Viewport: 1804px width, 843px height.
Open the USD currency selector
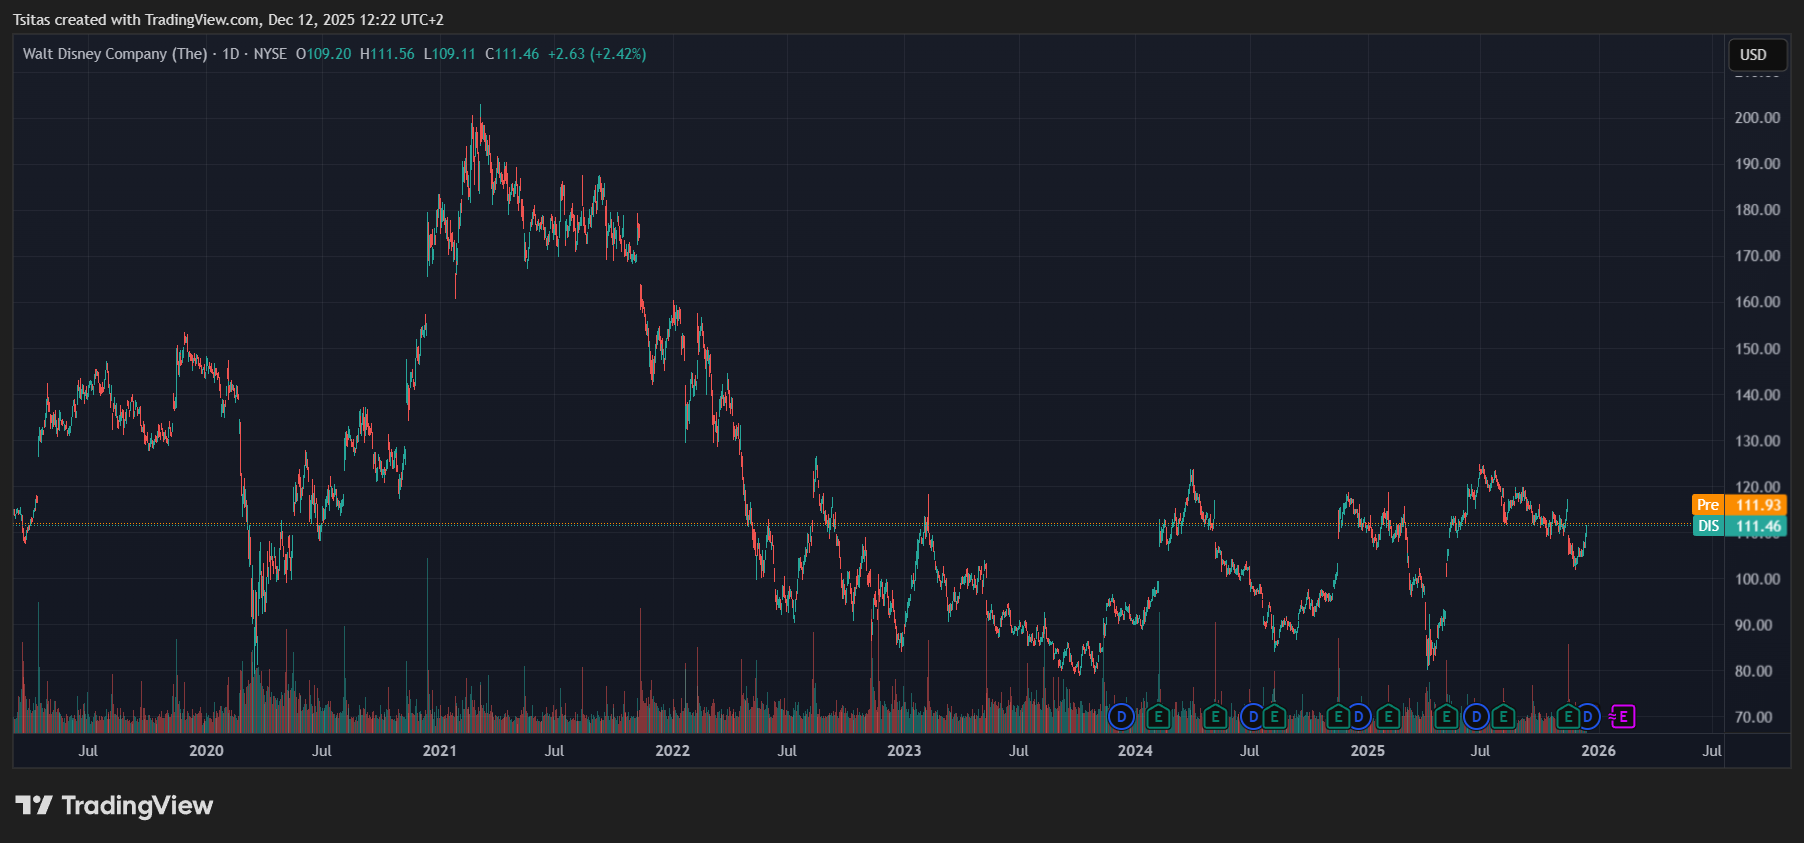pyautogui.click(x=1754, y=55)
